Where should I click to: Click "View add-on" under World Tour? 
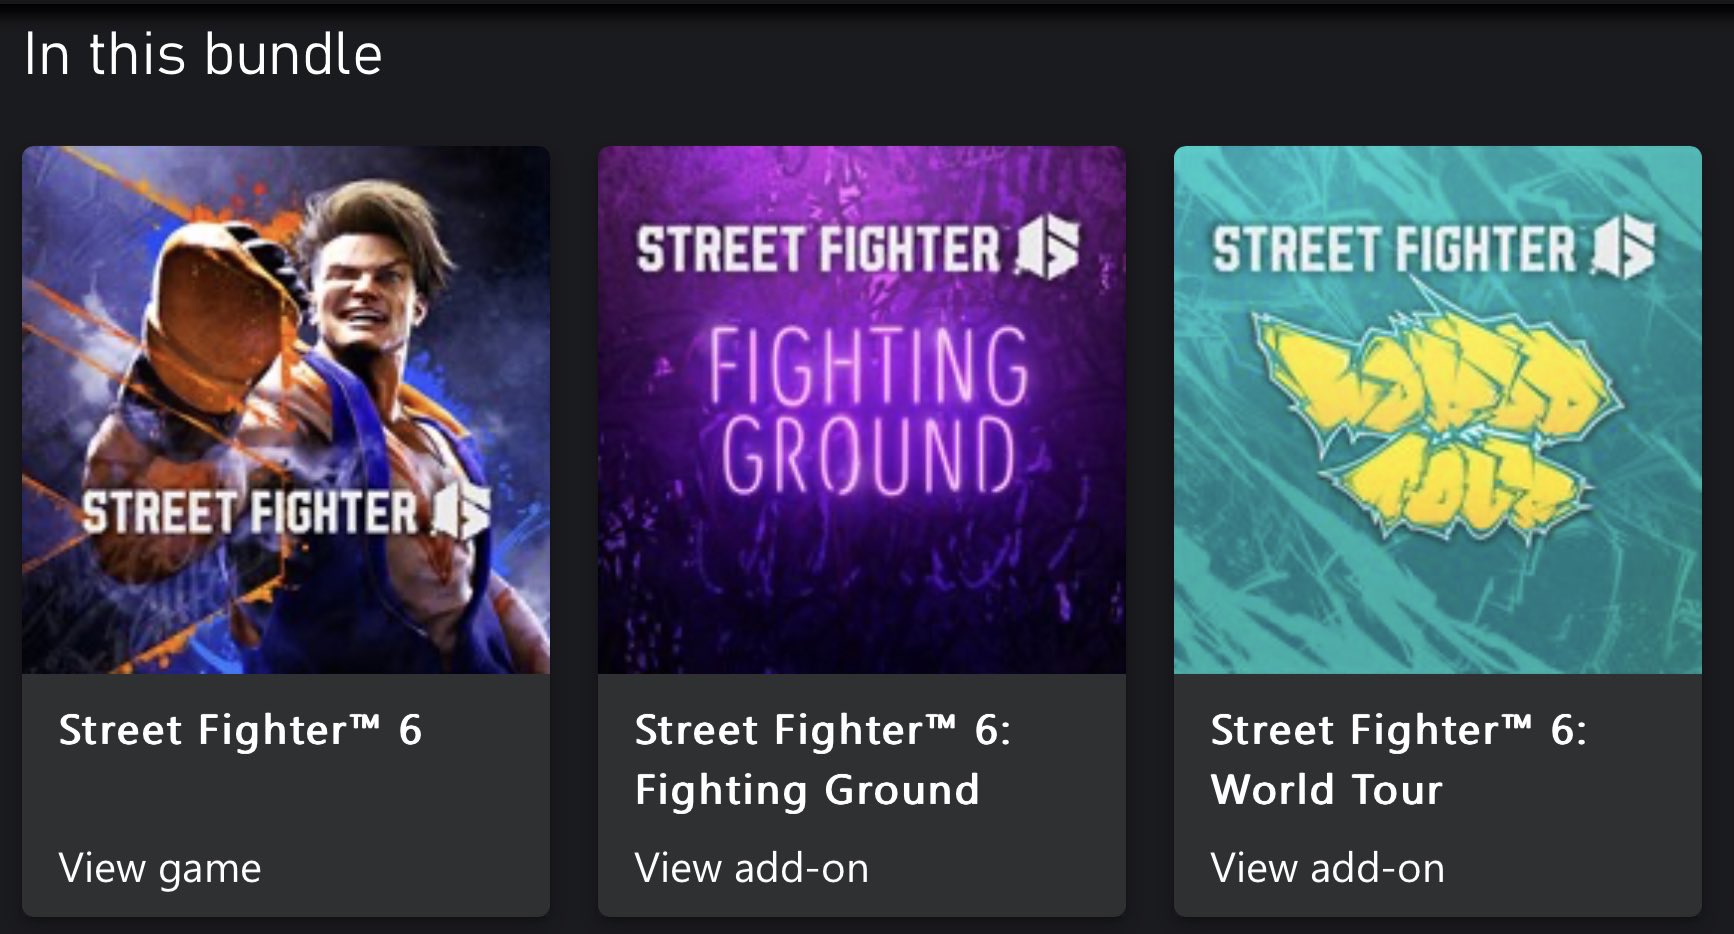1327,867
